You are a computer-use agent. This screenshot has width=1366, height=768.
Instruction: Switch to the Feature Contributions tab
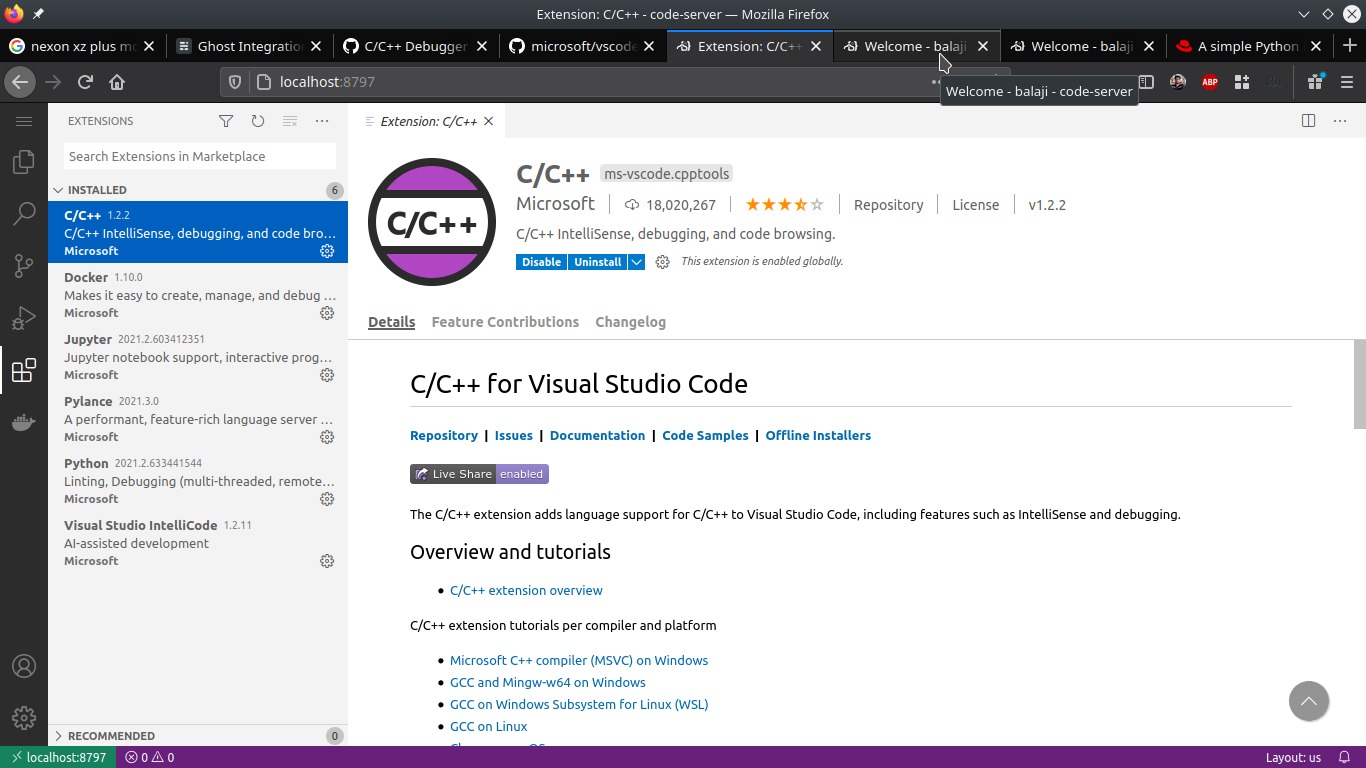coord(505,322)
